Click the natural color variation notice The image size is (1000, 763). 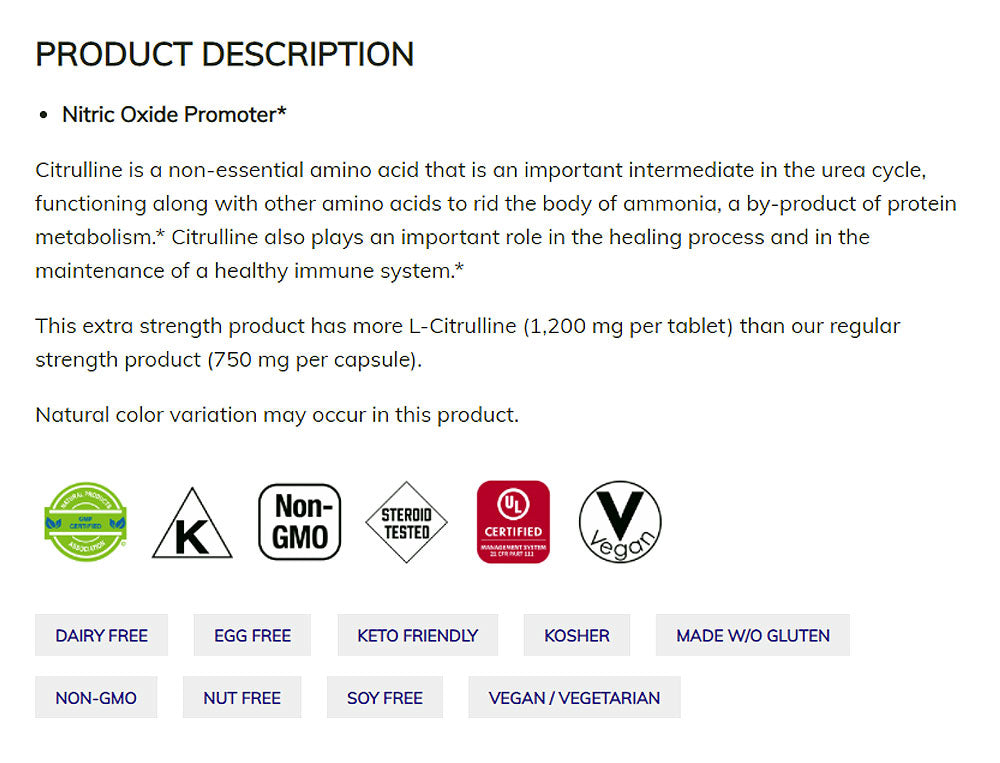tap(277, 414)
